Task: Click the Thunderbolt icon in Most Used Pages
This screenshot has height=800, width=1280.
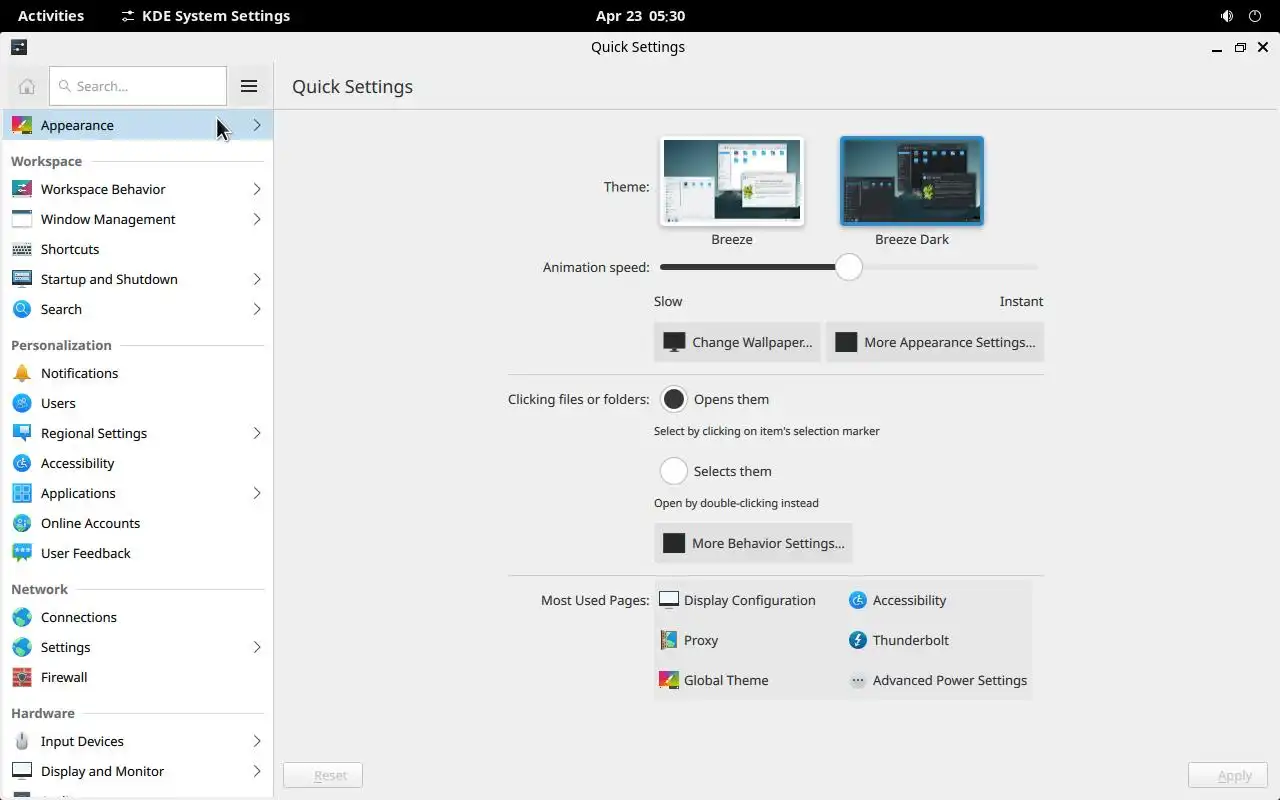Action: pyautogui.click(x=857, y=640)
